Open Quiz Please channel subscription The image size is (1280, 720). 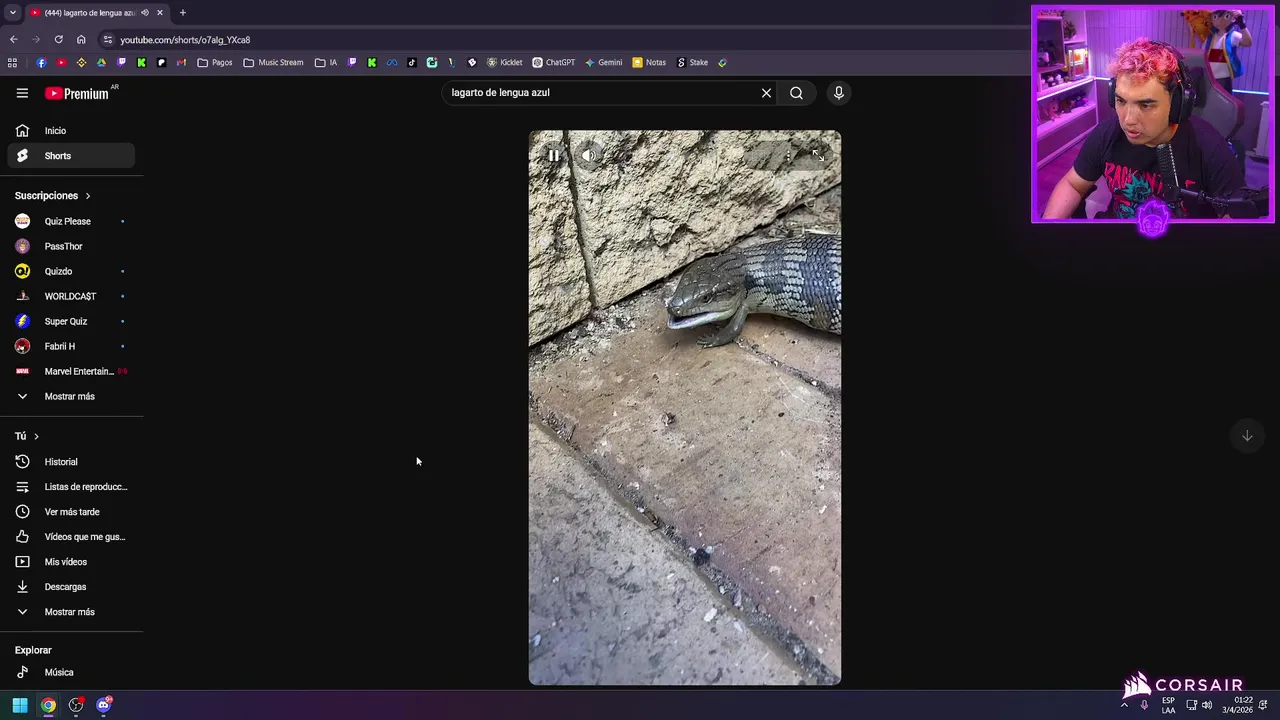[71, 221]
